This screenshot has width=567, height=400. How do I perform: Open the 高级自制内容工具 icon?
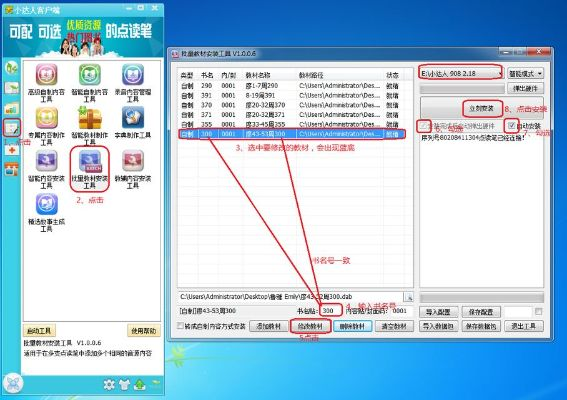(x=46, y=75)
